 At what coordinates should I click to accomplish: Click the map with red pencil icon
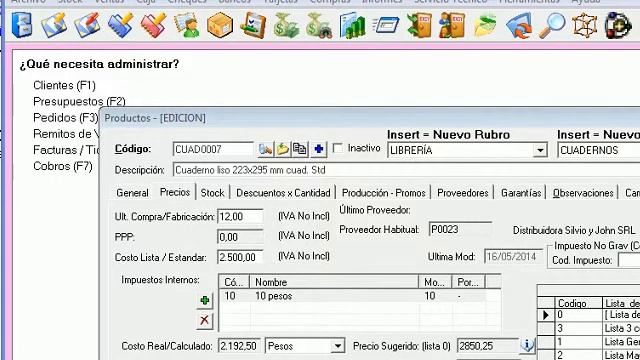pos(87,25)
